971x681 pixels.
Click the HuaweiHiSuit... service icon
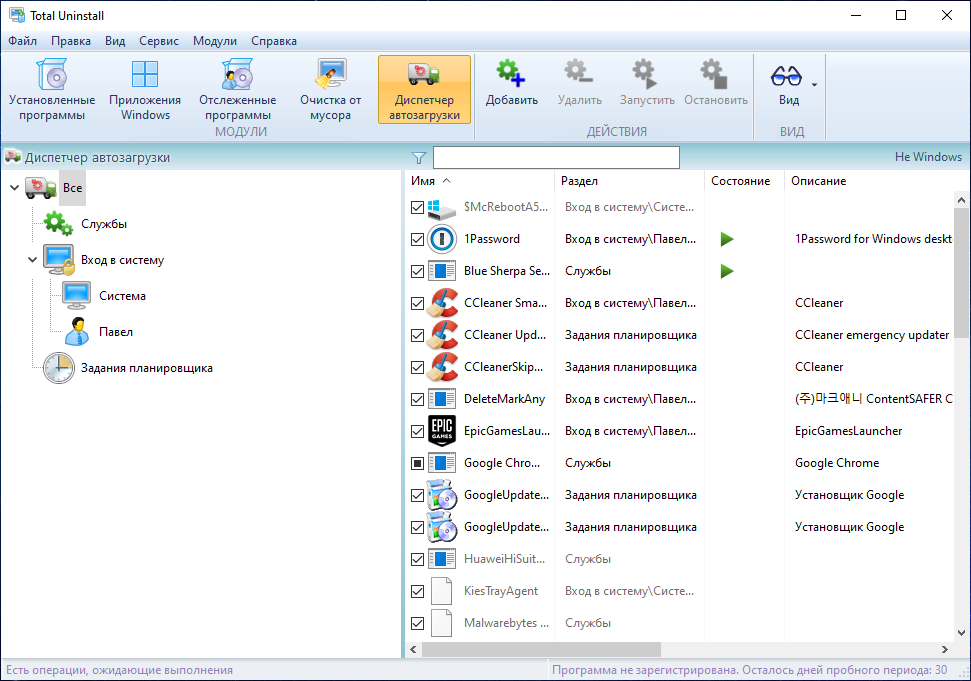click(x=442, y=558)
